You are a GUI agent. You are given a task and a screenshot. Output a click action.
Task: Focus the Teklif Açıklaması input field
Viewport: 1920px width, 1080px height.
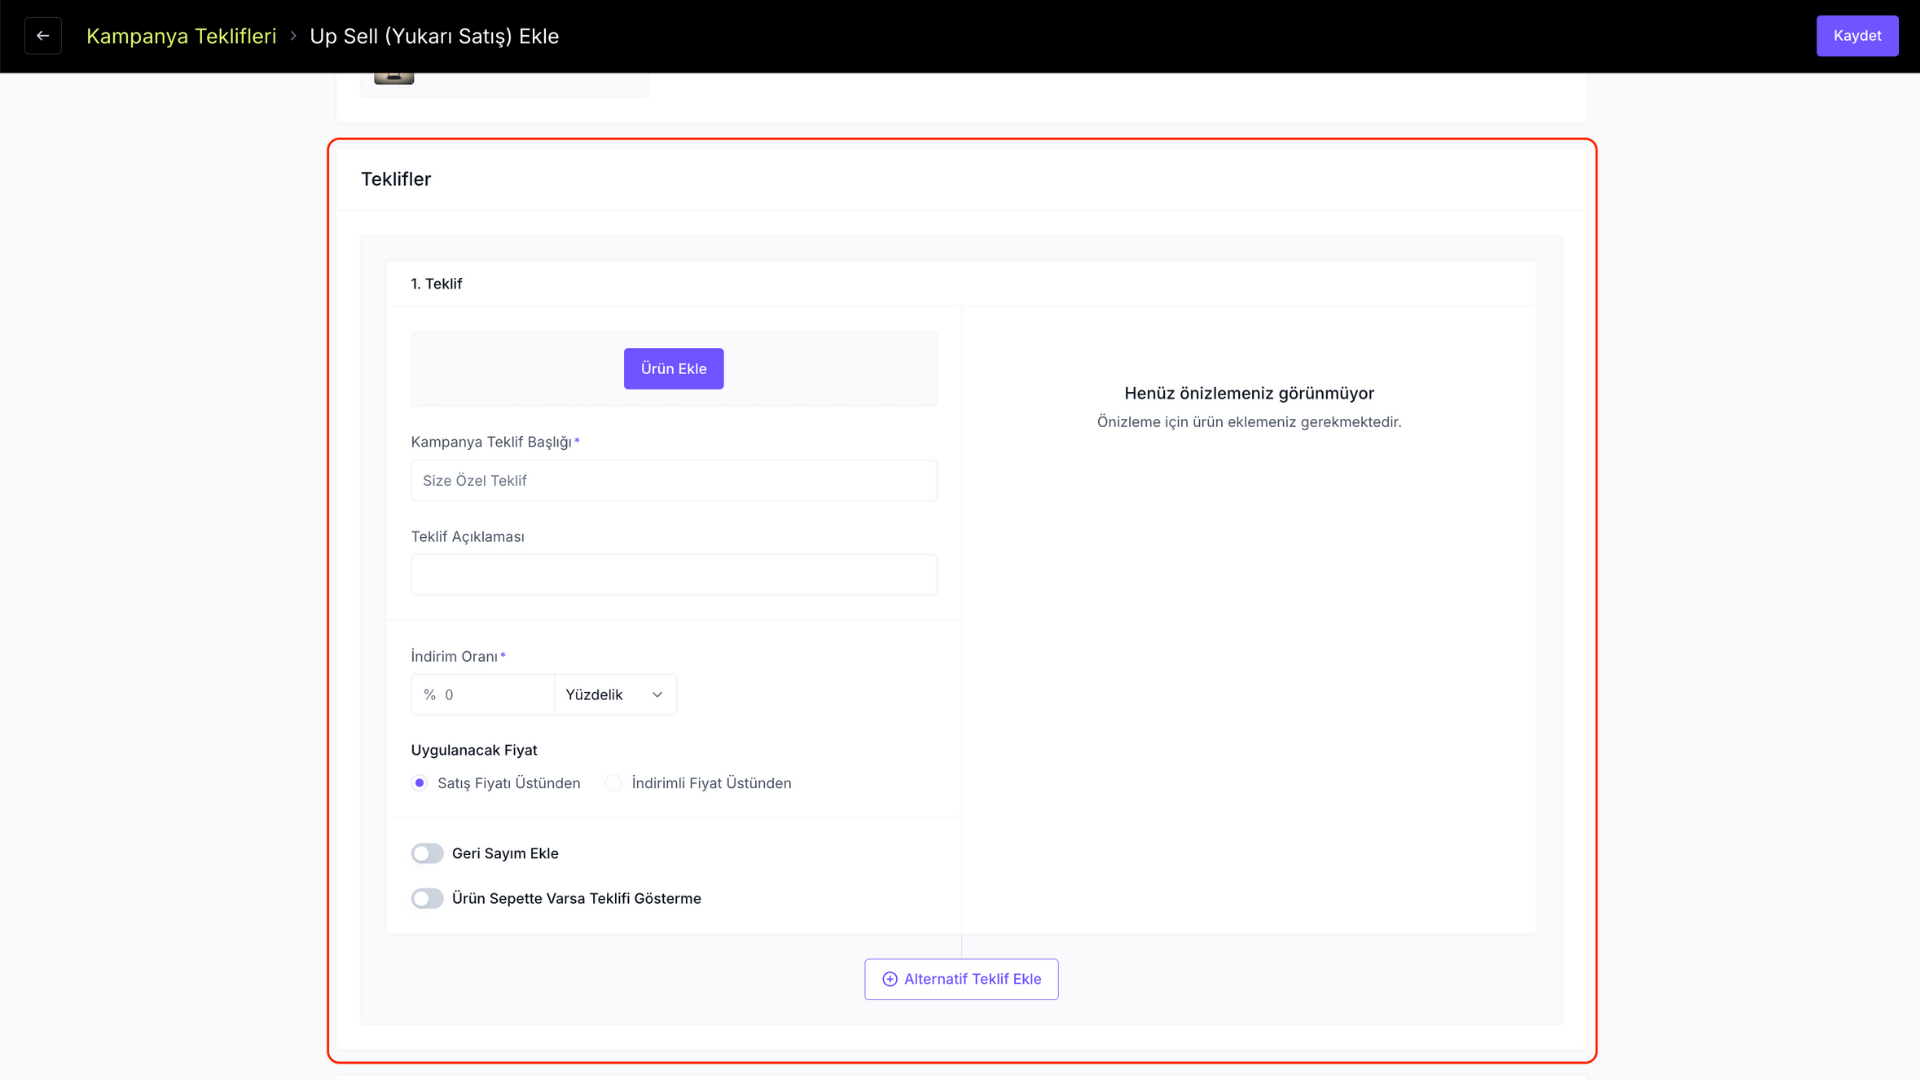[x=674, y=575]
